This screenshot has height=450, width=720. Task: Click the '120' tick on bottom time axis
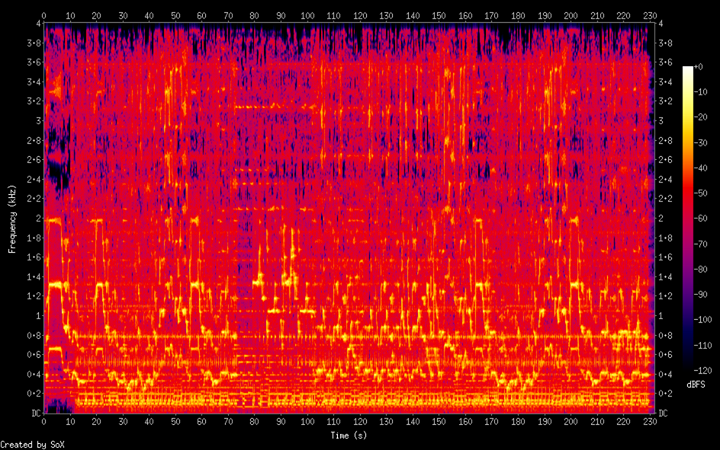click(360, 421)
